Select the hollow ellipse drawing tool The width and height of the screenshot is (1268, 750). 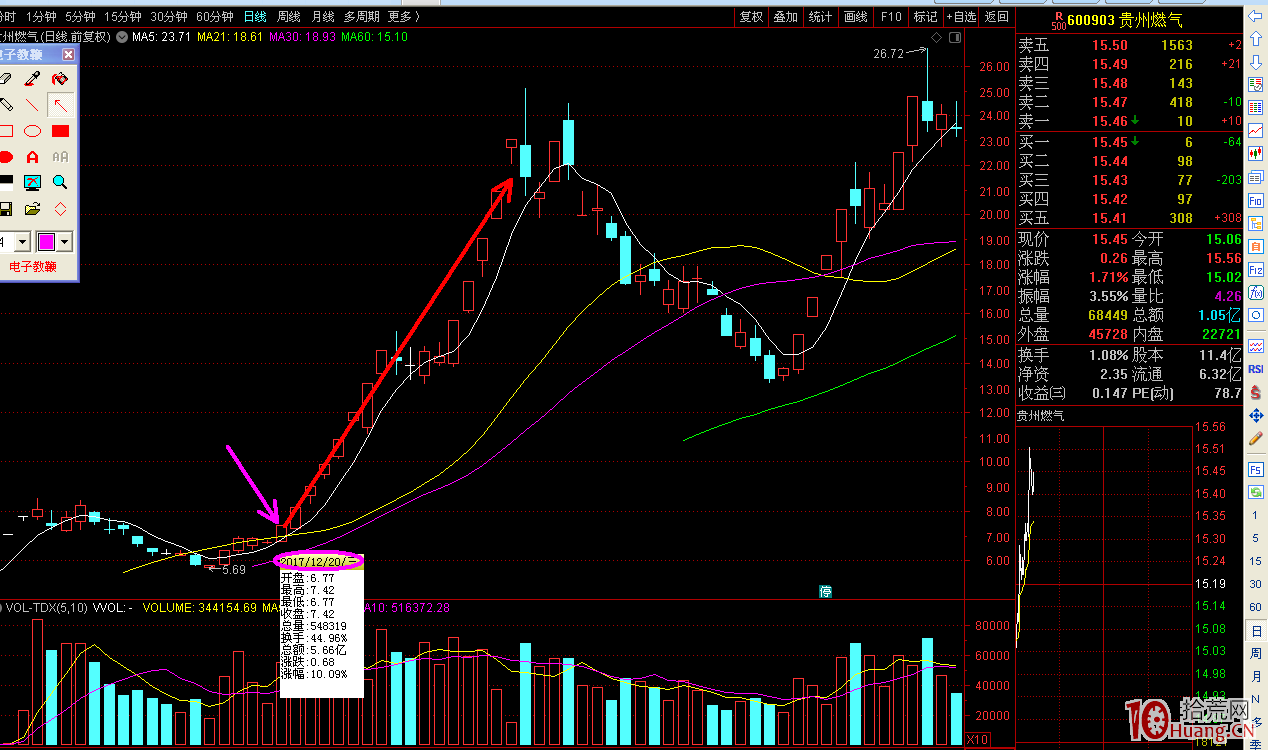click(x=32, y=131)
